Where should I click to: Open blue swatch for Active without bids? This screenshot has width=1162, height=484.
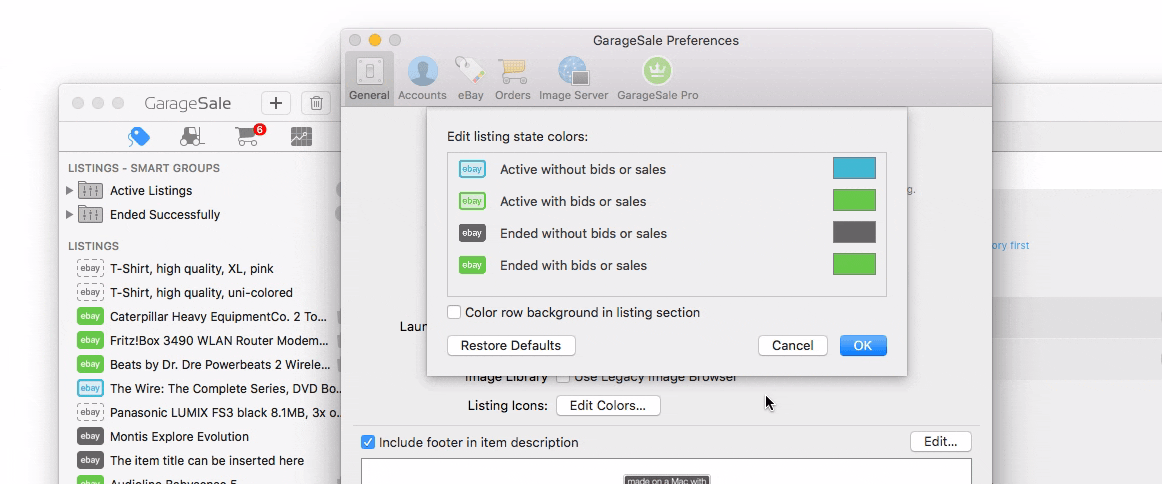854,168
